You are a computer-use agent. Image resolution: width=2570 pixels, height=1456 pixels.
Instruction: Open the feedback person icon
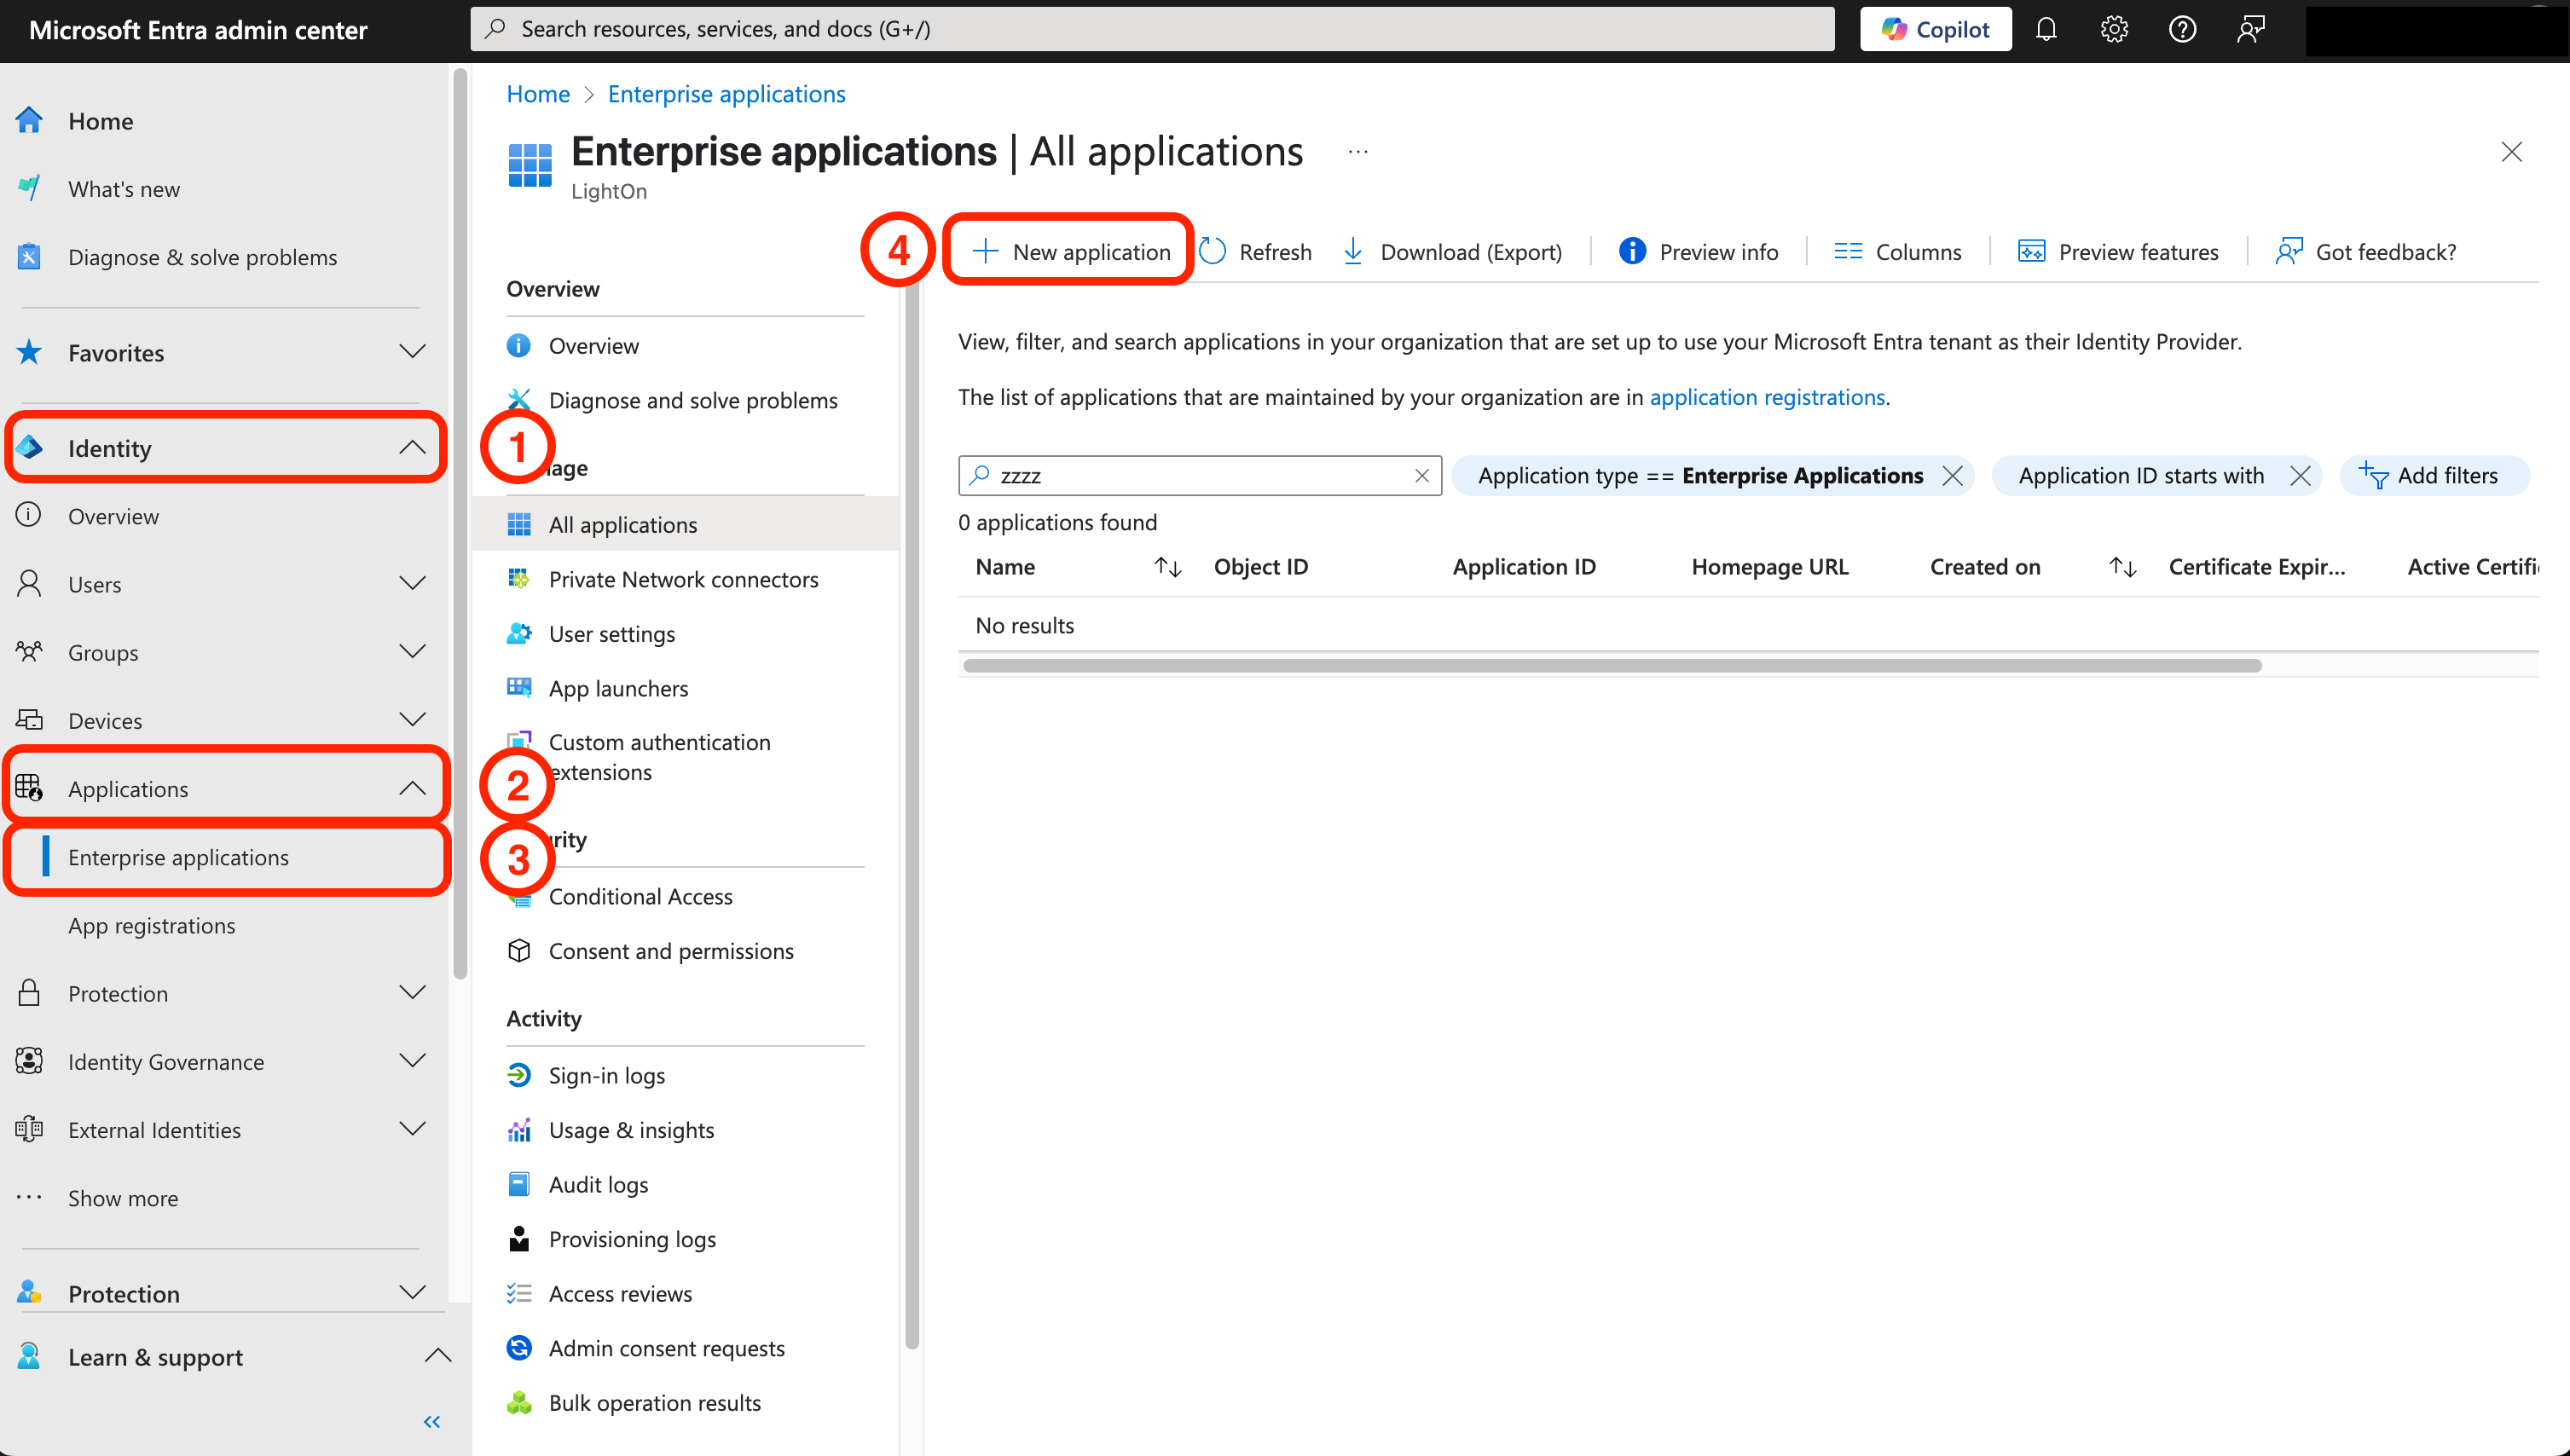(2250, 29)
